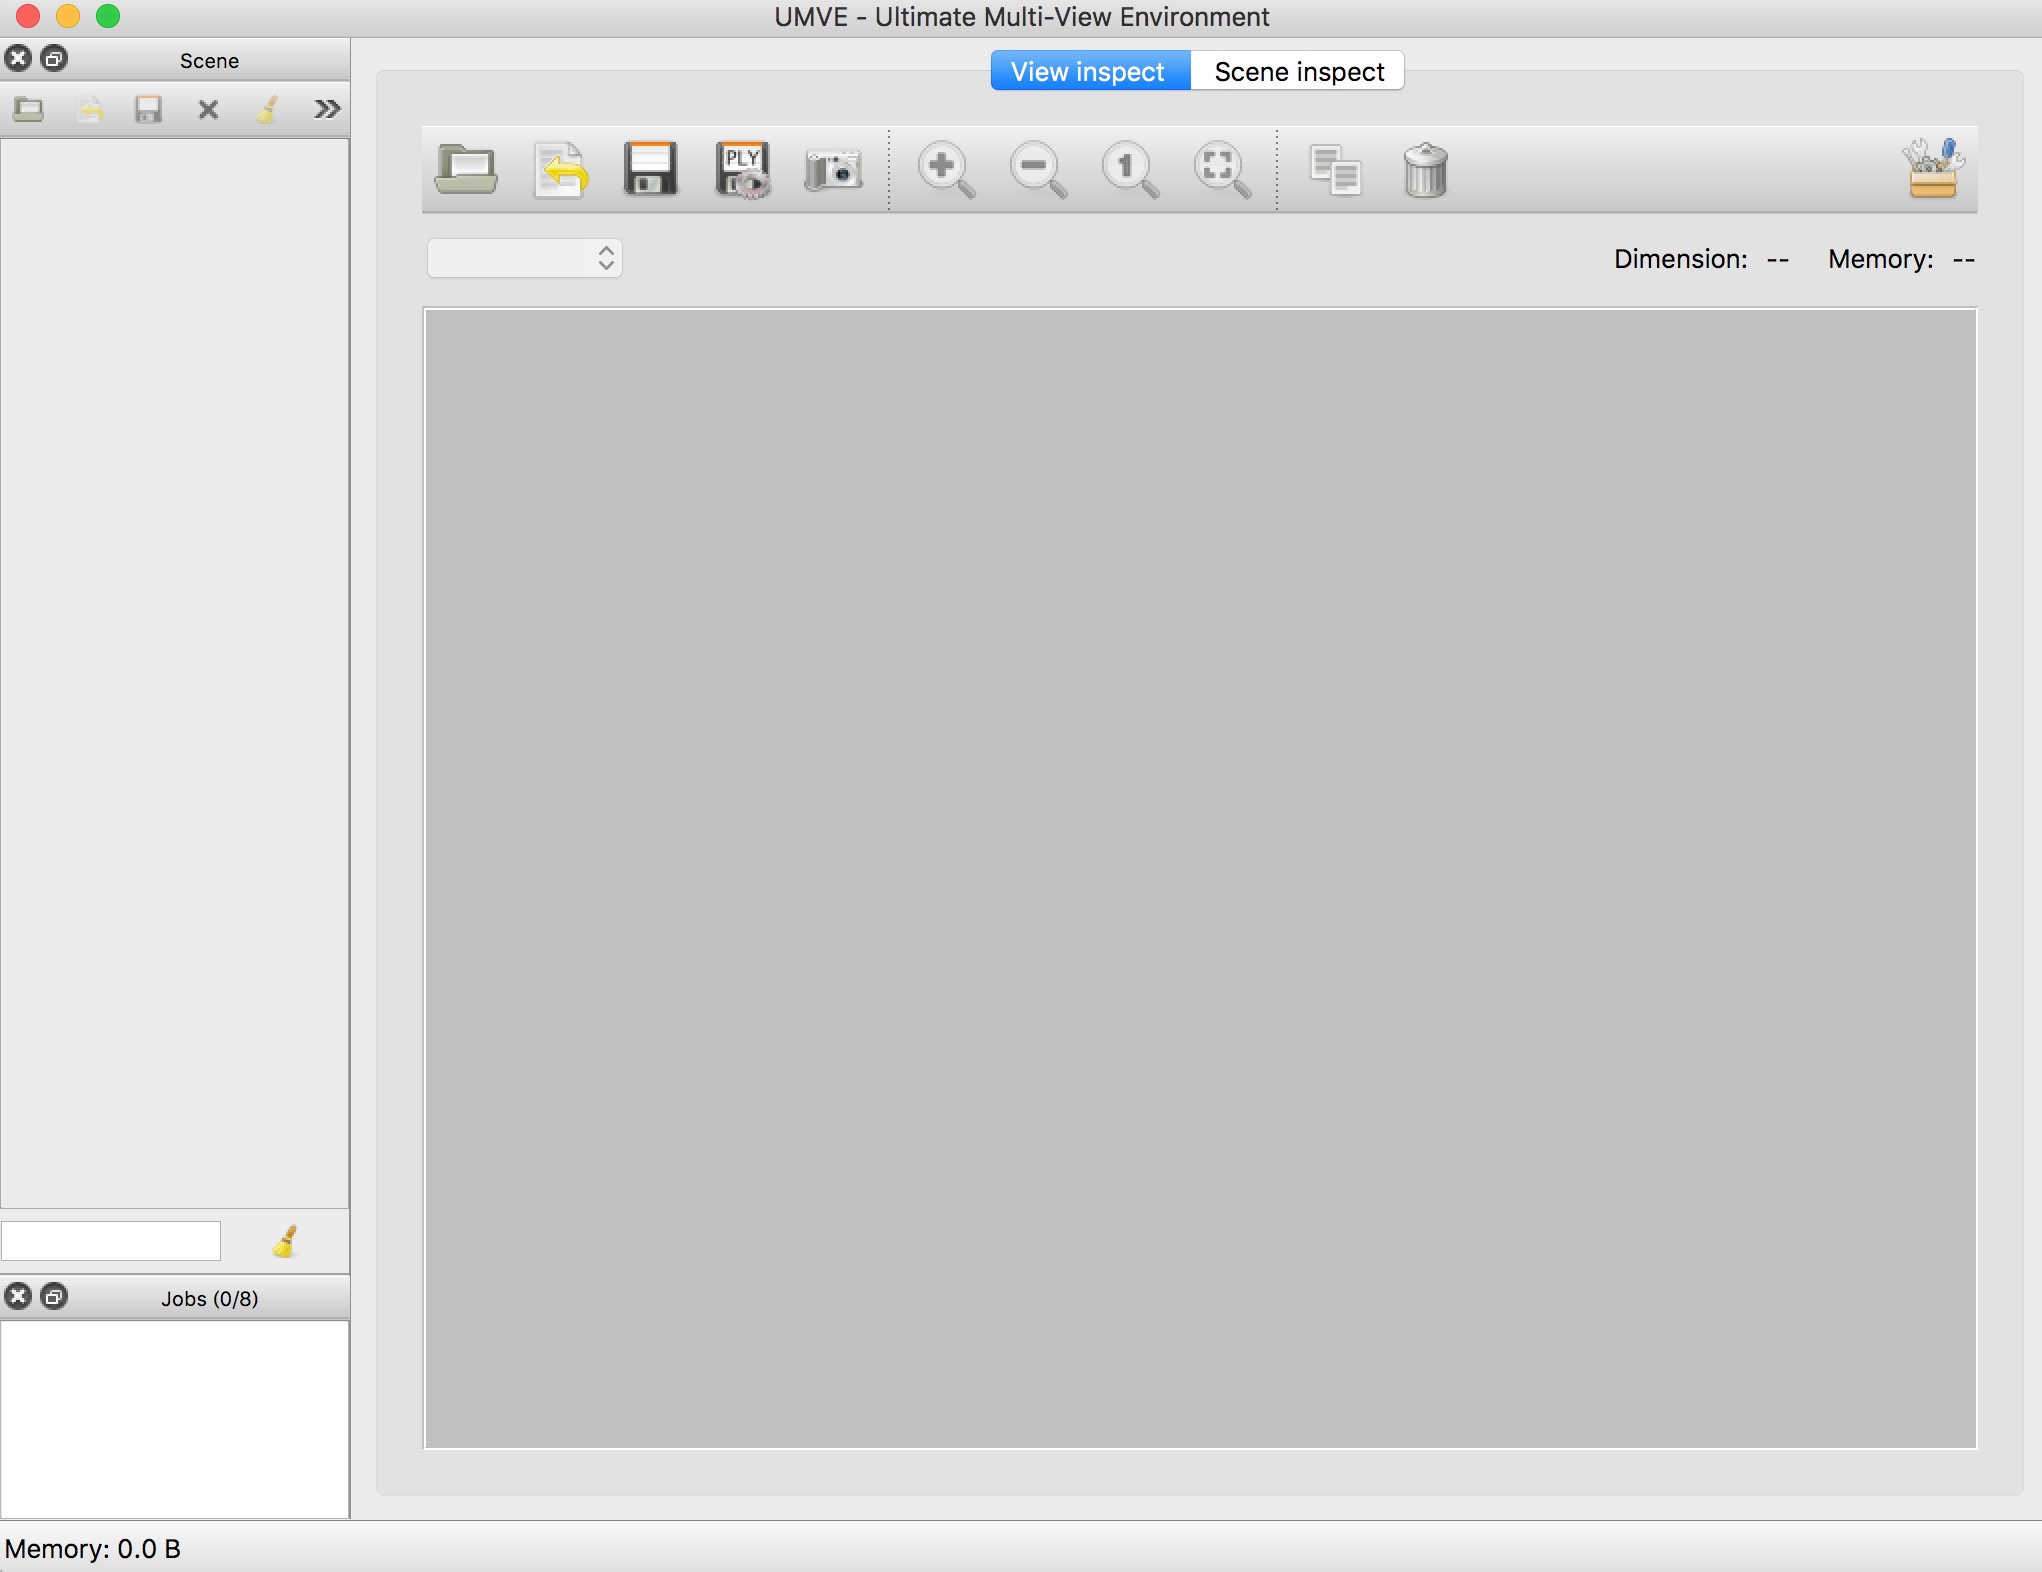Open the embedding selection dropdown
Viewport: 2042px width, 1572px height.
point(524,258)
